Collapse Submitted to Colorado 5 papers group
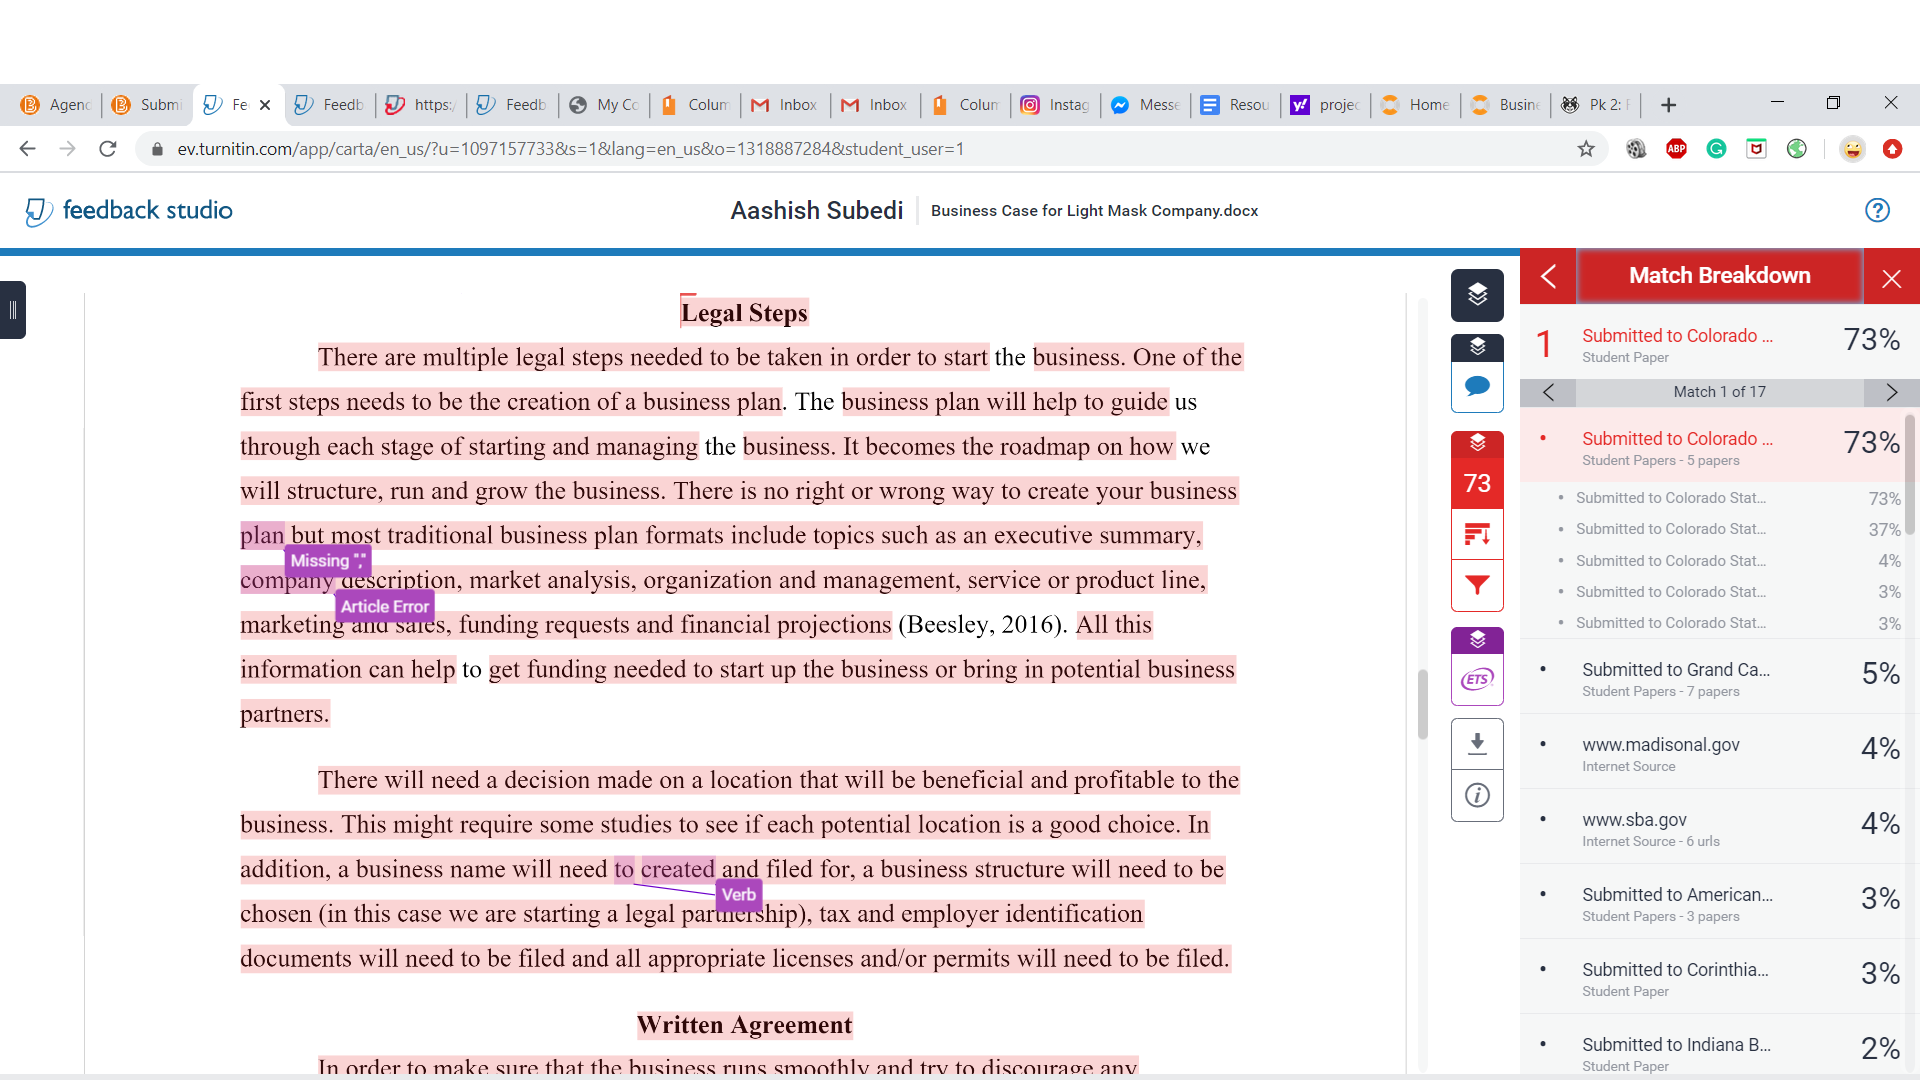The height and width of the screenshot is (1080, 1920). pyautogui.click(x=1712, y=447)
